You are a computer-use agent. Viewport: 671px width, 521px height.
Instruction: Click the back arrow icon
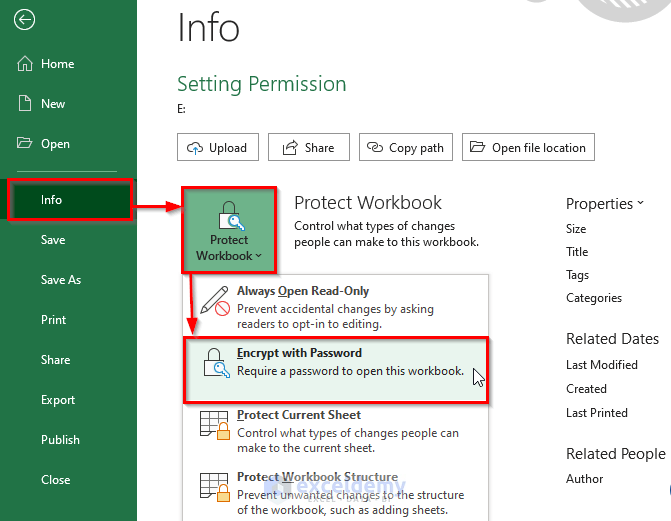(26, 20)
